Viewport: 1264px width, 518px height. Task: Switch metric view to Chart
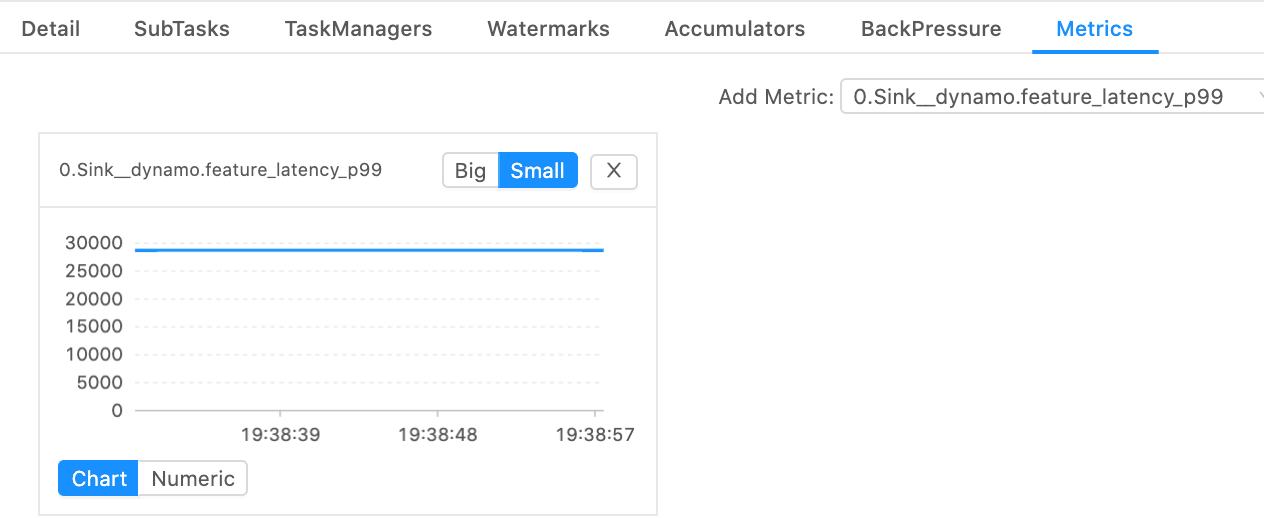click(x=99, y=479)
